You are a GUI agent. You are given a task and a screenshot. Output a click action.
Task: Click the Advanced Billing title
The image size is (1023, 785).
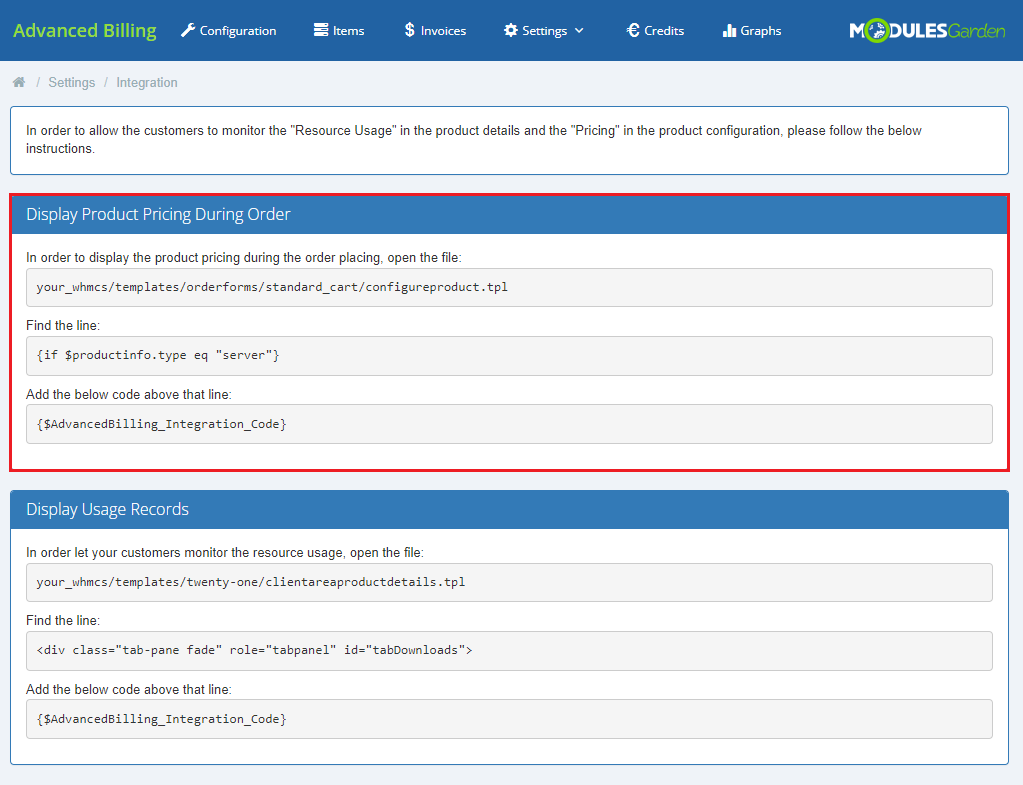pyautogui.click(x=85, y=31)
